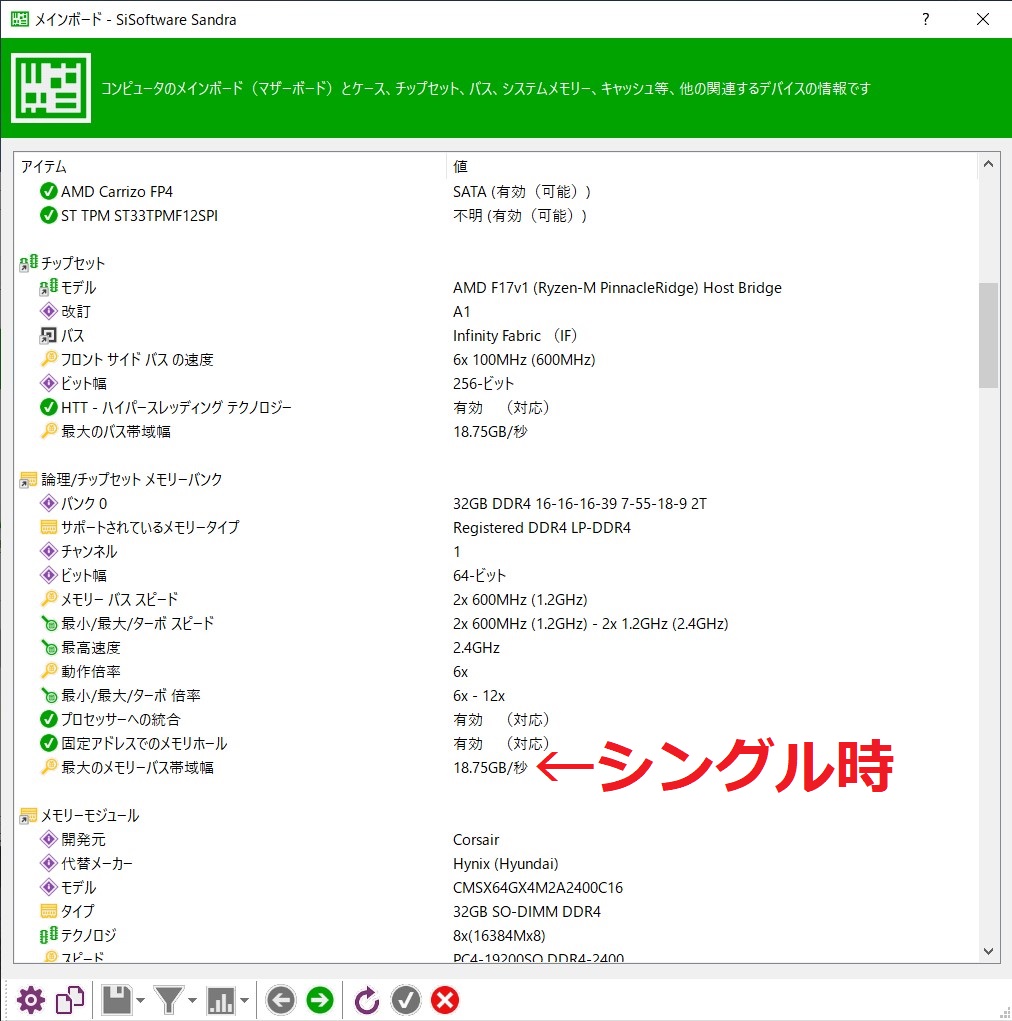Select the 最大のメモリーバス帯域幅 row
Viewport: 1012px width, 1021px height.
click(x=495, y=768)
